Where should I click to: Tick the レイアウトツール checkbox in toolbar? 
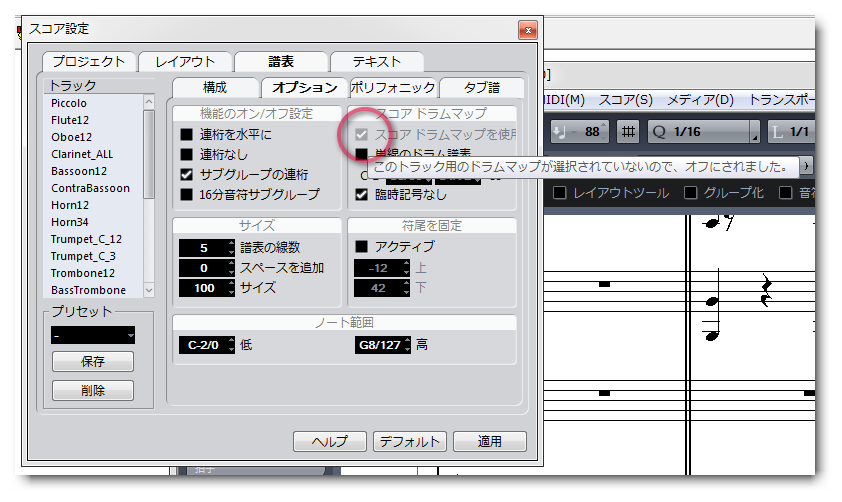560,193
